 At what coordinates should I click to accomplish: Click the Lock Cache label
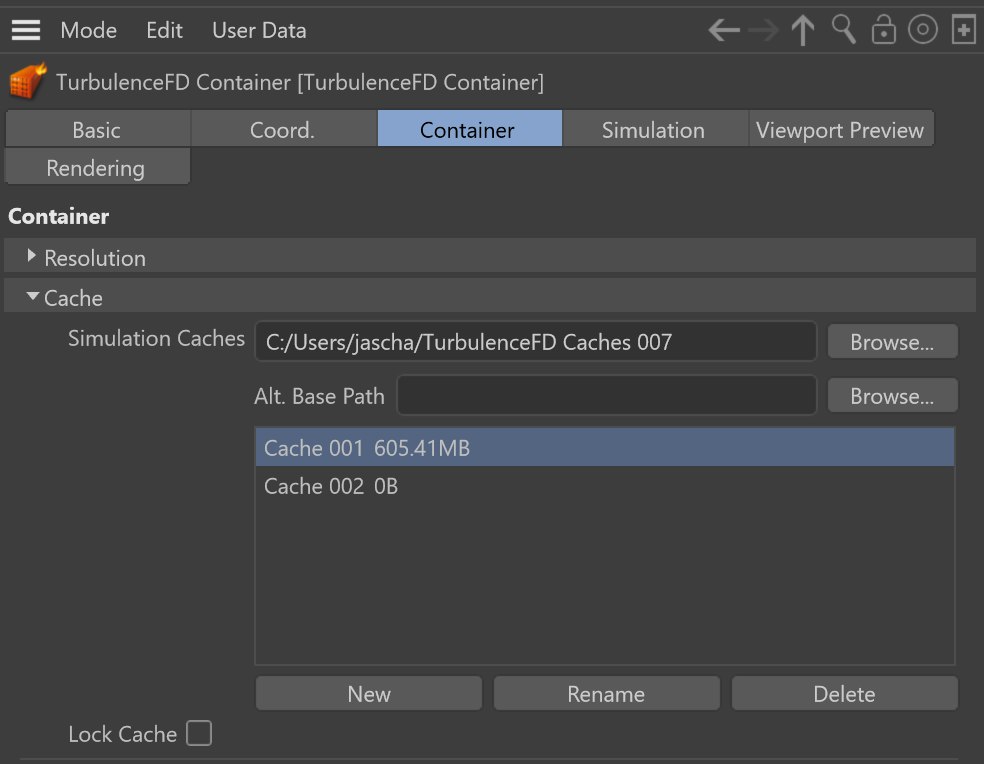pos(122,734)
